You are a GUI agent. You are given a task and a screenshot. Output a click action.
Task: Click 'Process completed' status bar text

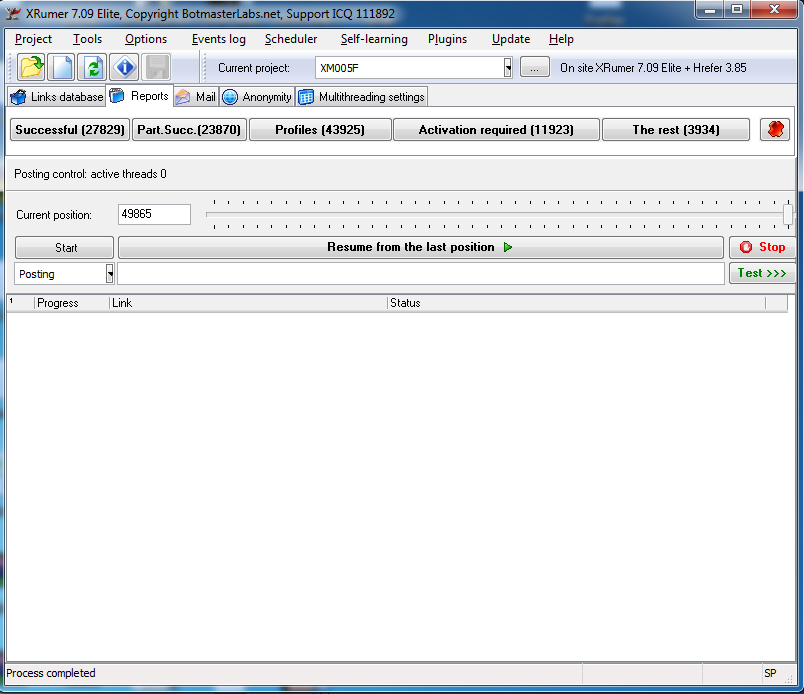(51, 673)
